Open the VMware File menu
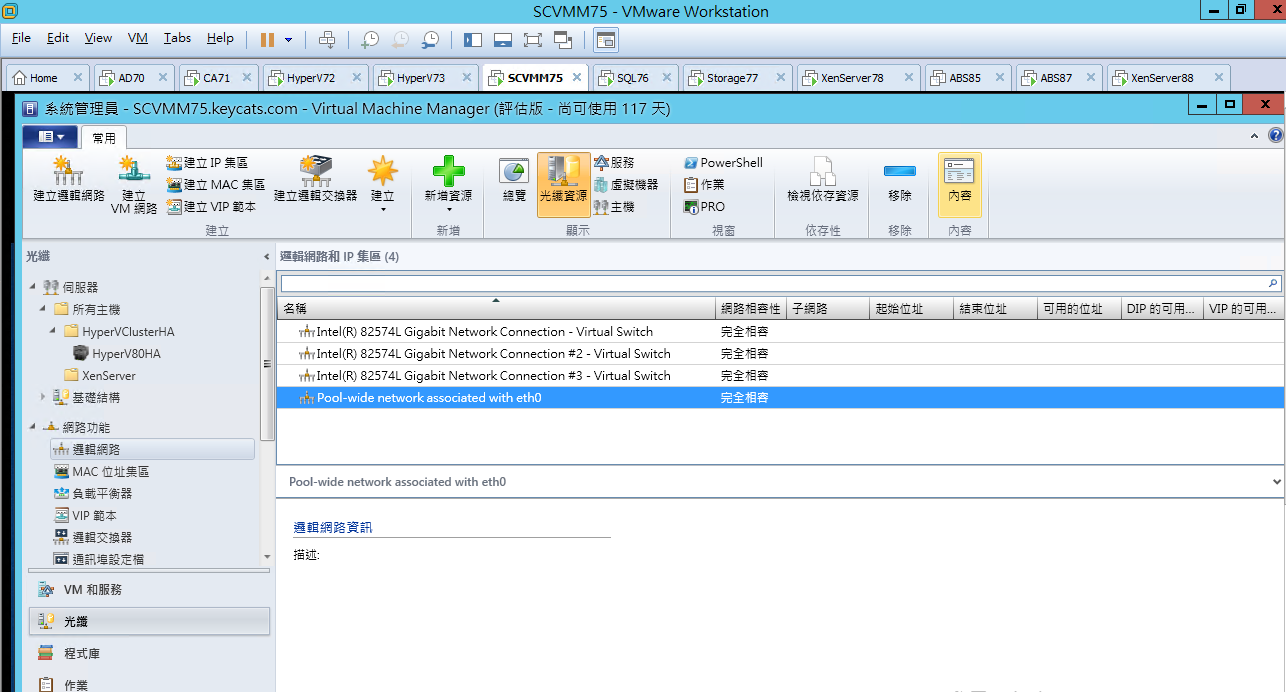The width and height of the screenshot is (1286, 692). click(x=22, y=38)
